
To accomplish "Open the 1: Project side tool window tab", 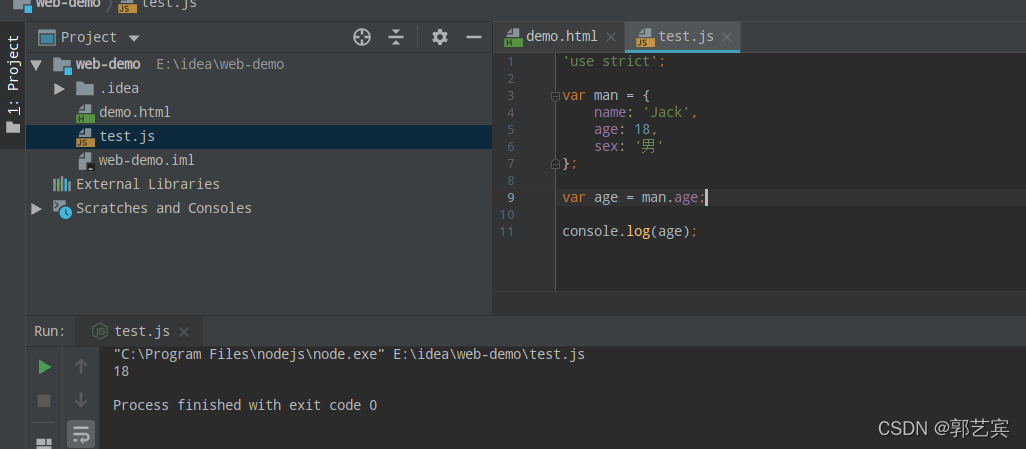I will click(x=13, y=84).
